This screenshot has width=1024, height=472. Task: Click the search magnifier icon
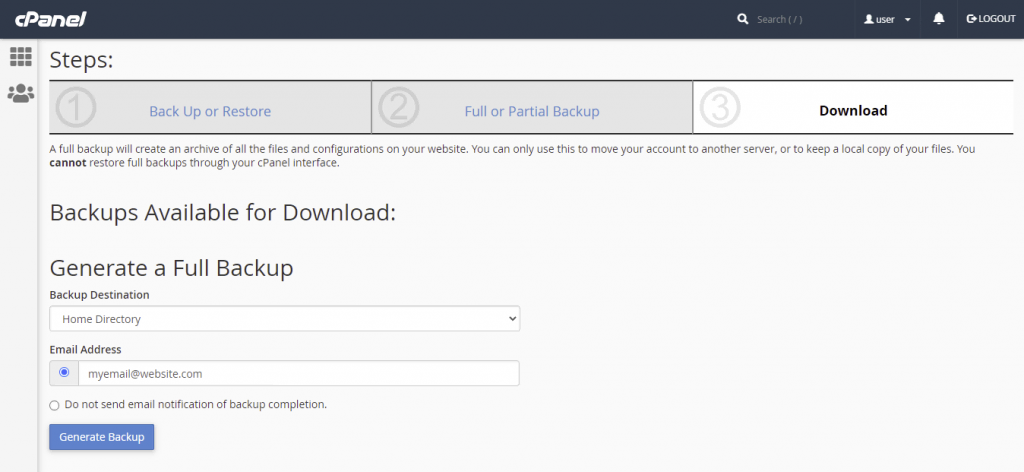pos(743,19)
